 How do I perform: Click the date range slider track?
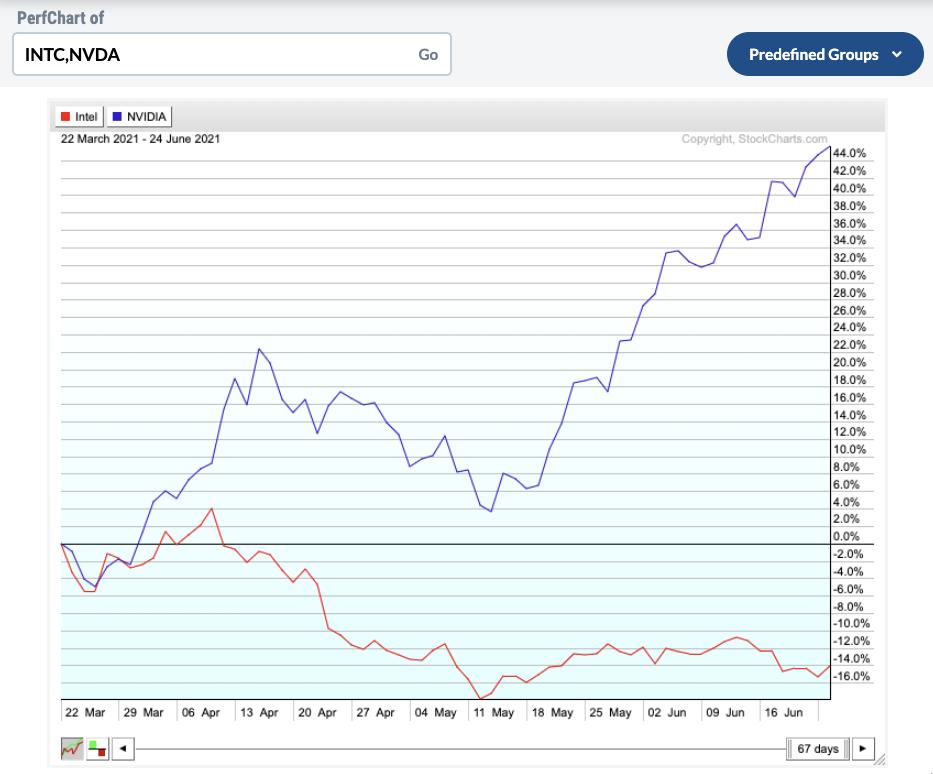pos(460,748)
